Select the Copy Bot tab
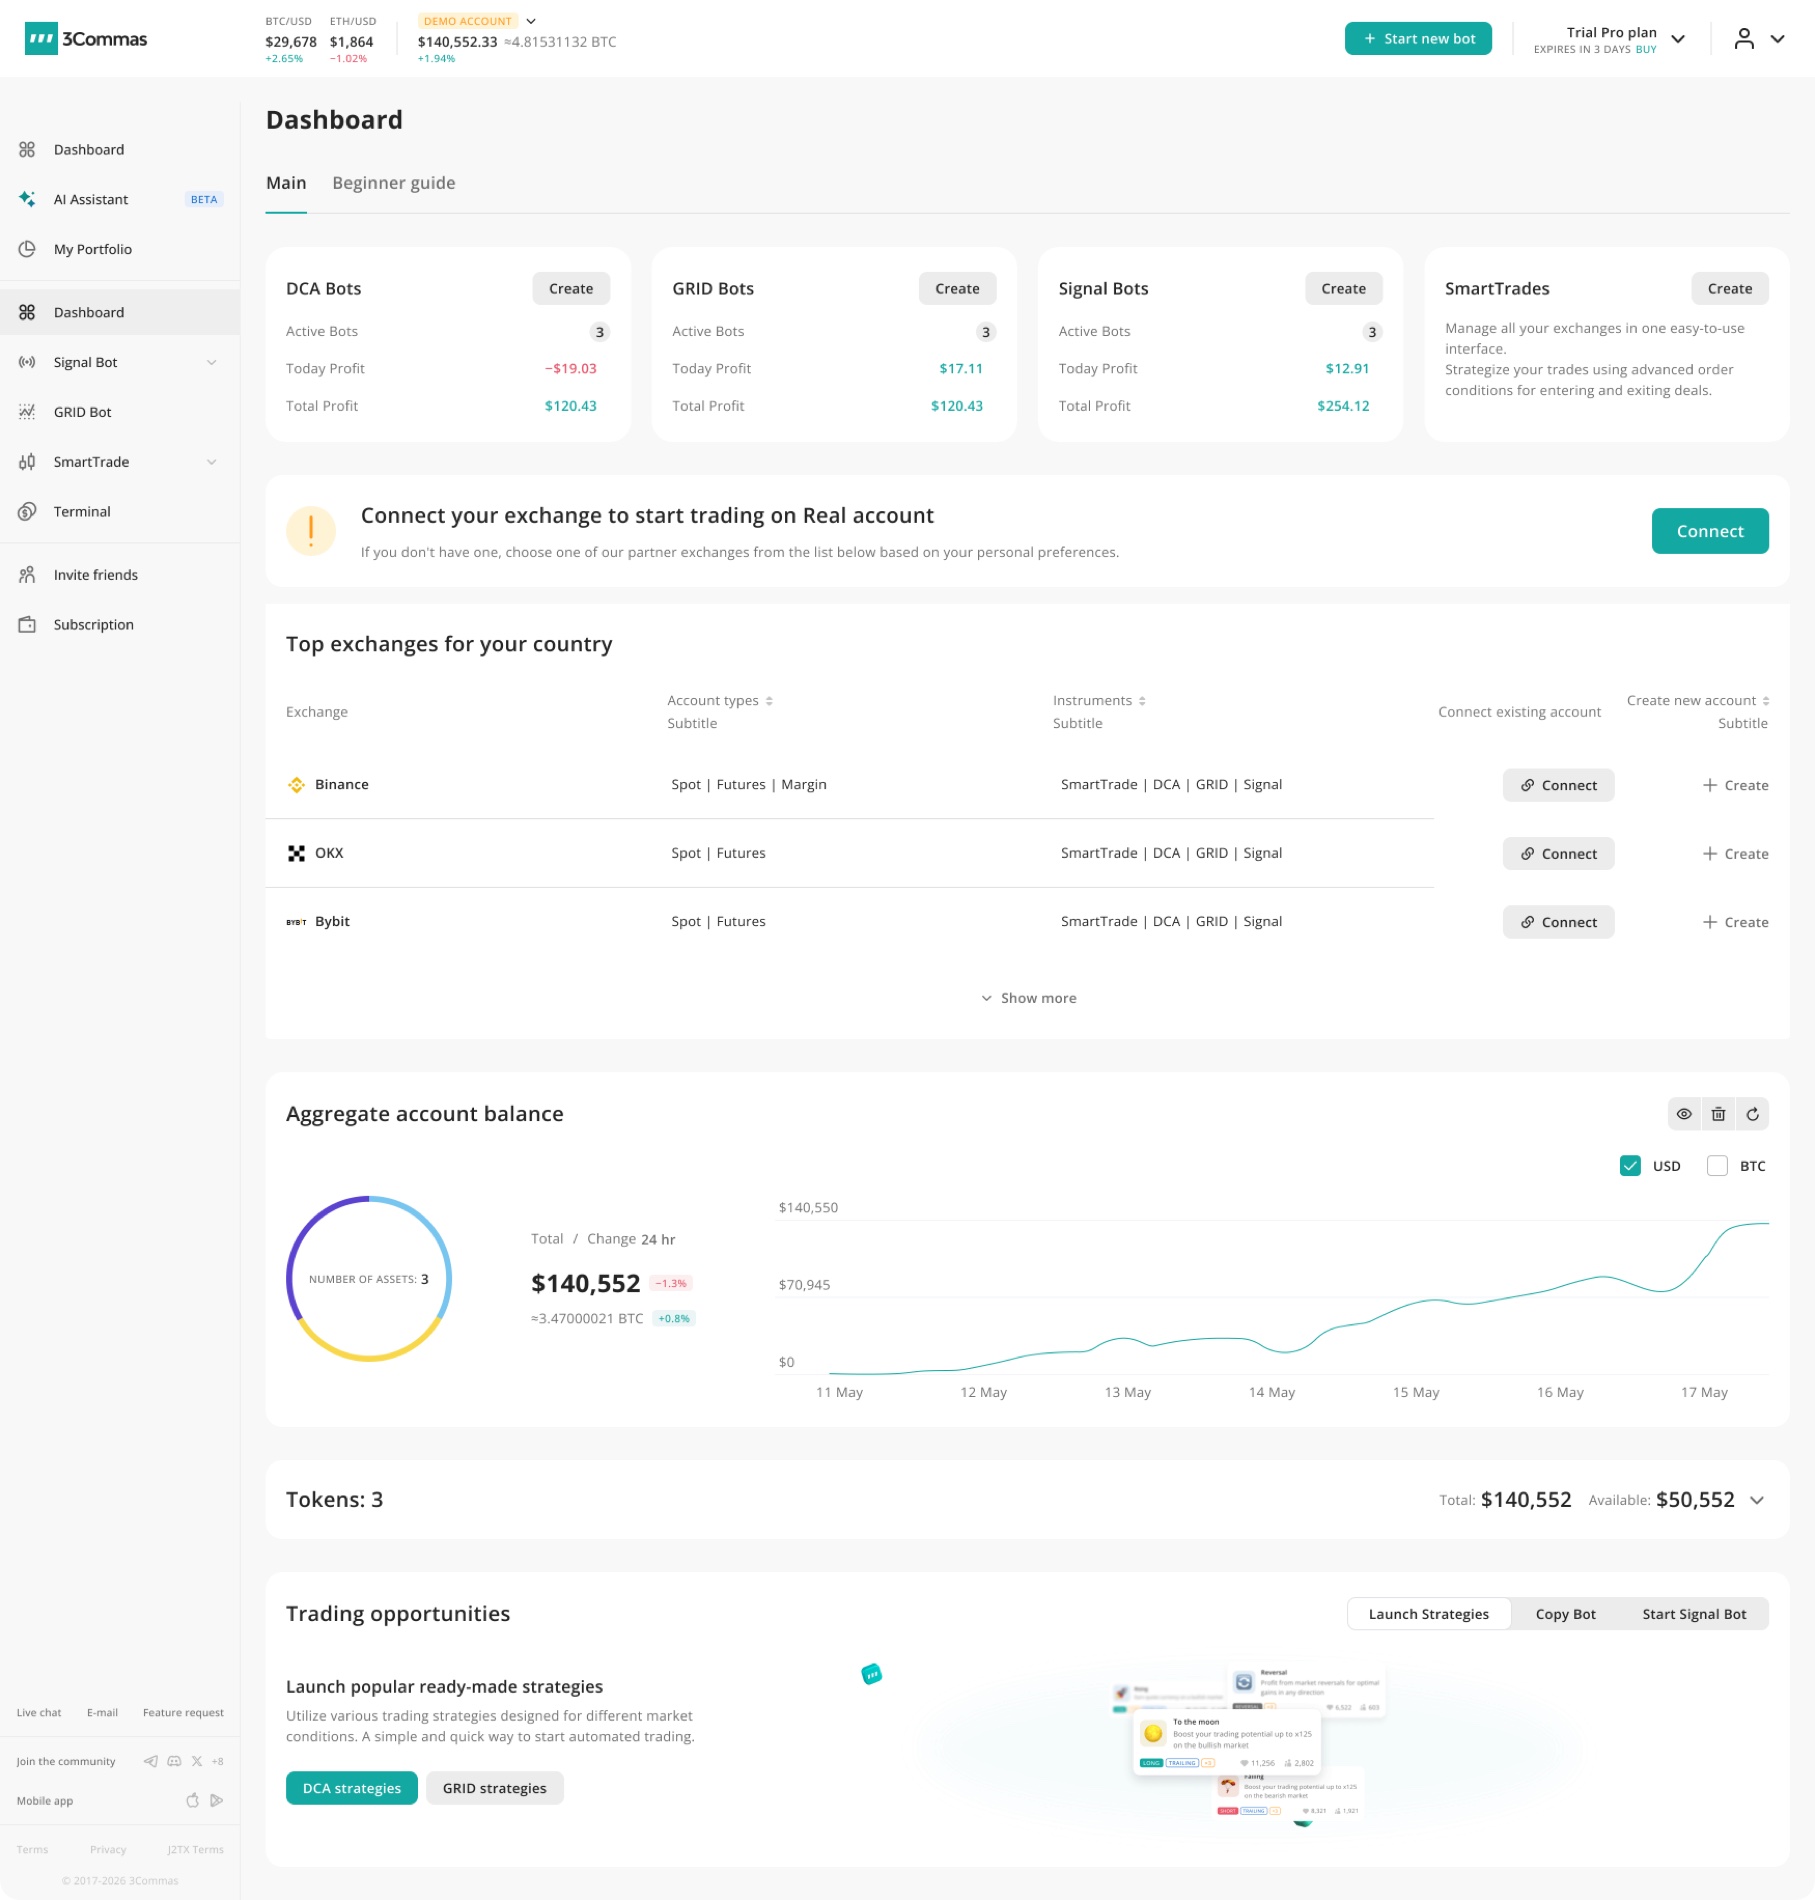This screenshot has height=1900, width=1815. pos(1565,1614)
